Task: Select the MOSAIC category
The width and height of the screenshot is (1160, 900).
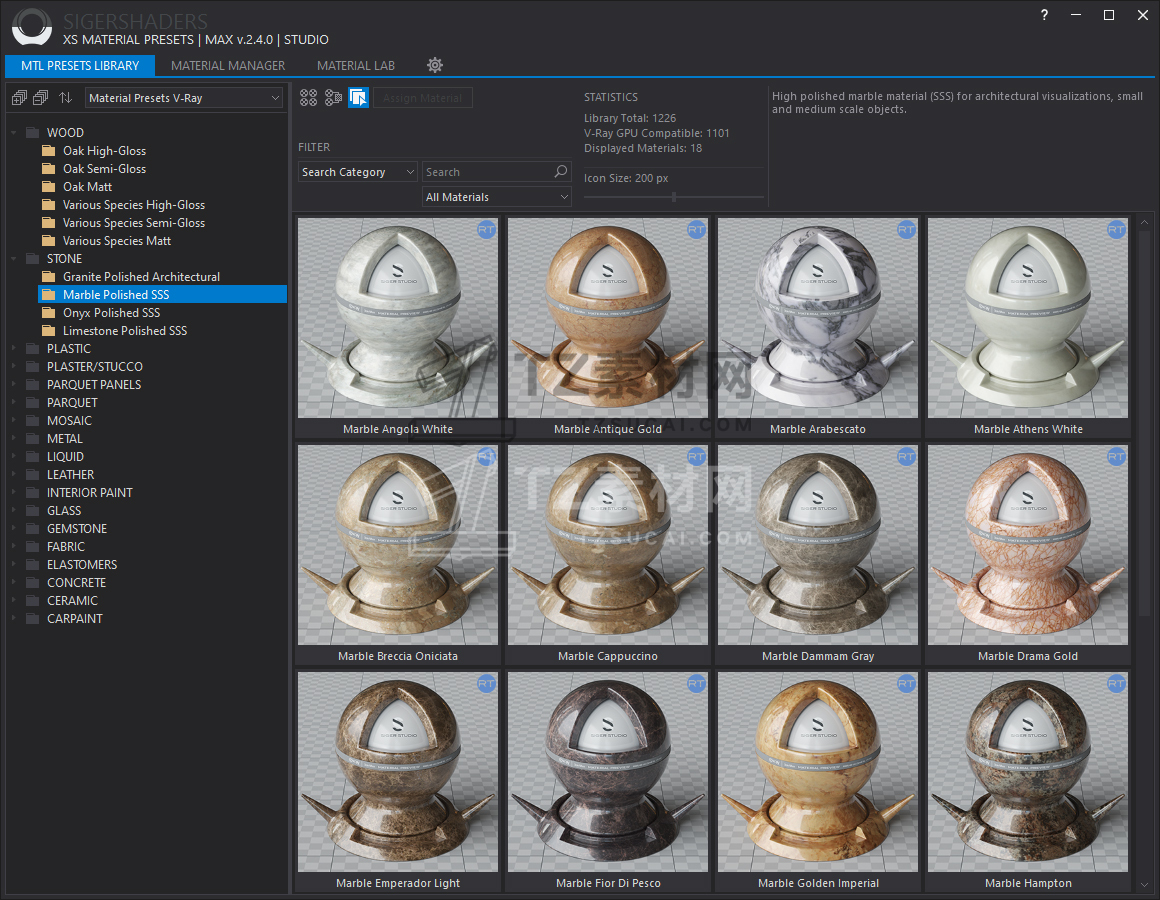Action: tap(70, 421)
